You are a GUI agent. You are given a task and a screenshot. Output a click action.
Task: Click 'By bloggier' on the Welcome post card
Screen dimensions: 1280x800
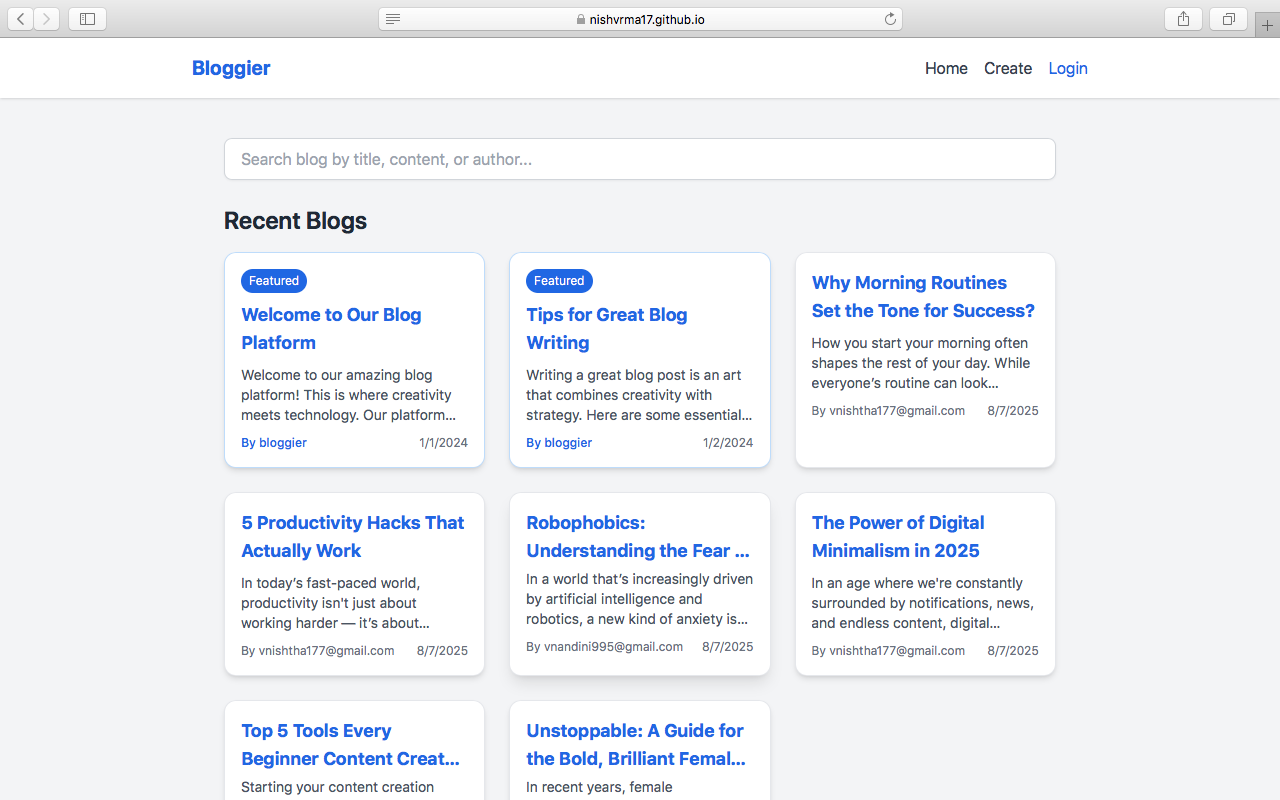[x=274, y=442]
